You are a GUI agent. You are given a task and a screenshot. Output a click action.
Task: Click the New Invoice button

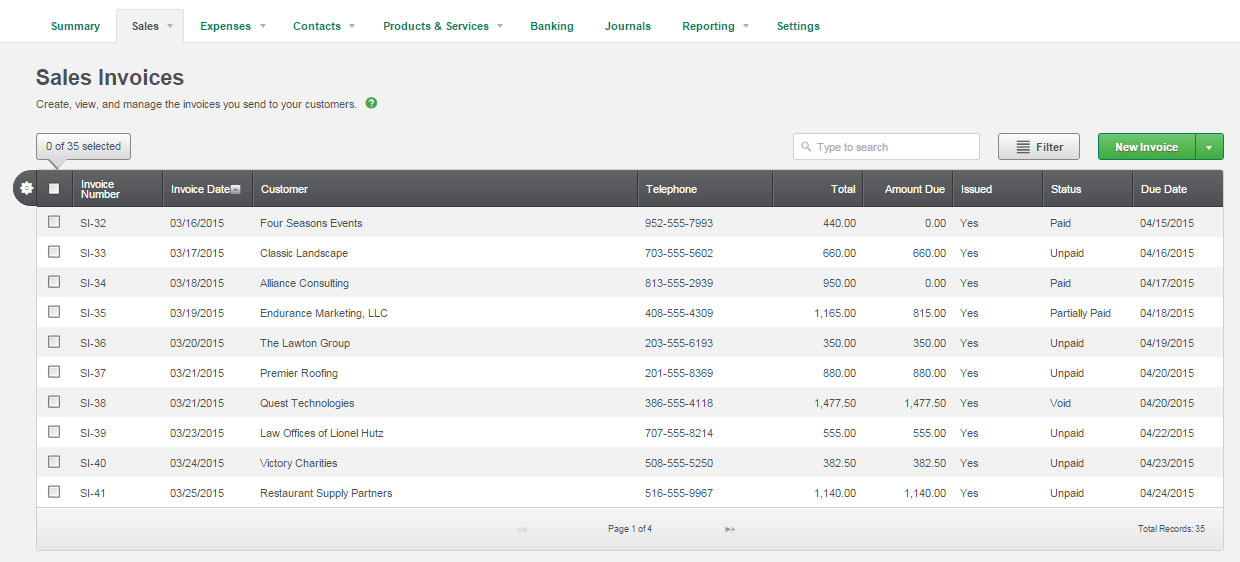click(x=1146, y=147)
